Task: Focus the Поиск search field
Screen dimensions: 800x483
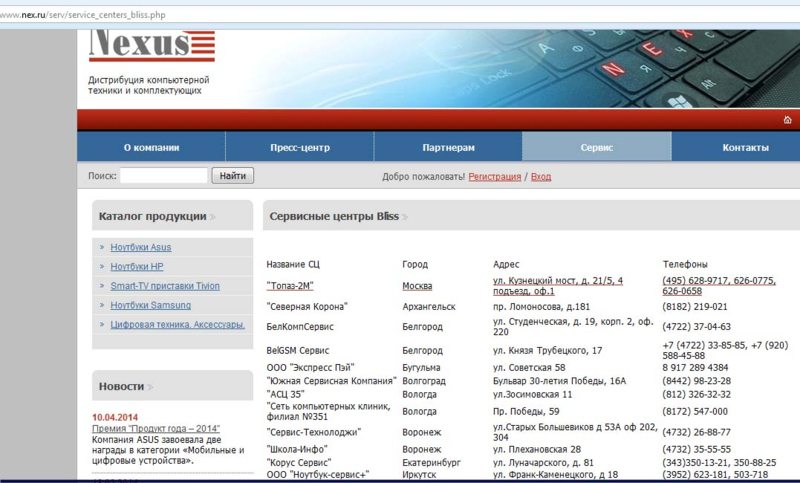Action: [164, 175]
